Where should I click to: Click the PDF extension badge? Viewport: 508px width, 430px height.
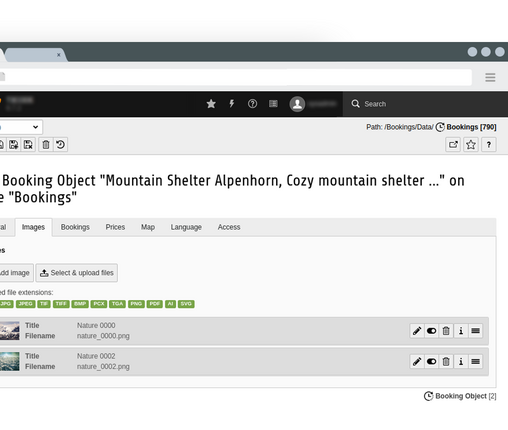[x=155, y=304]
